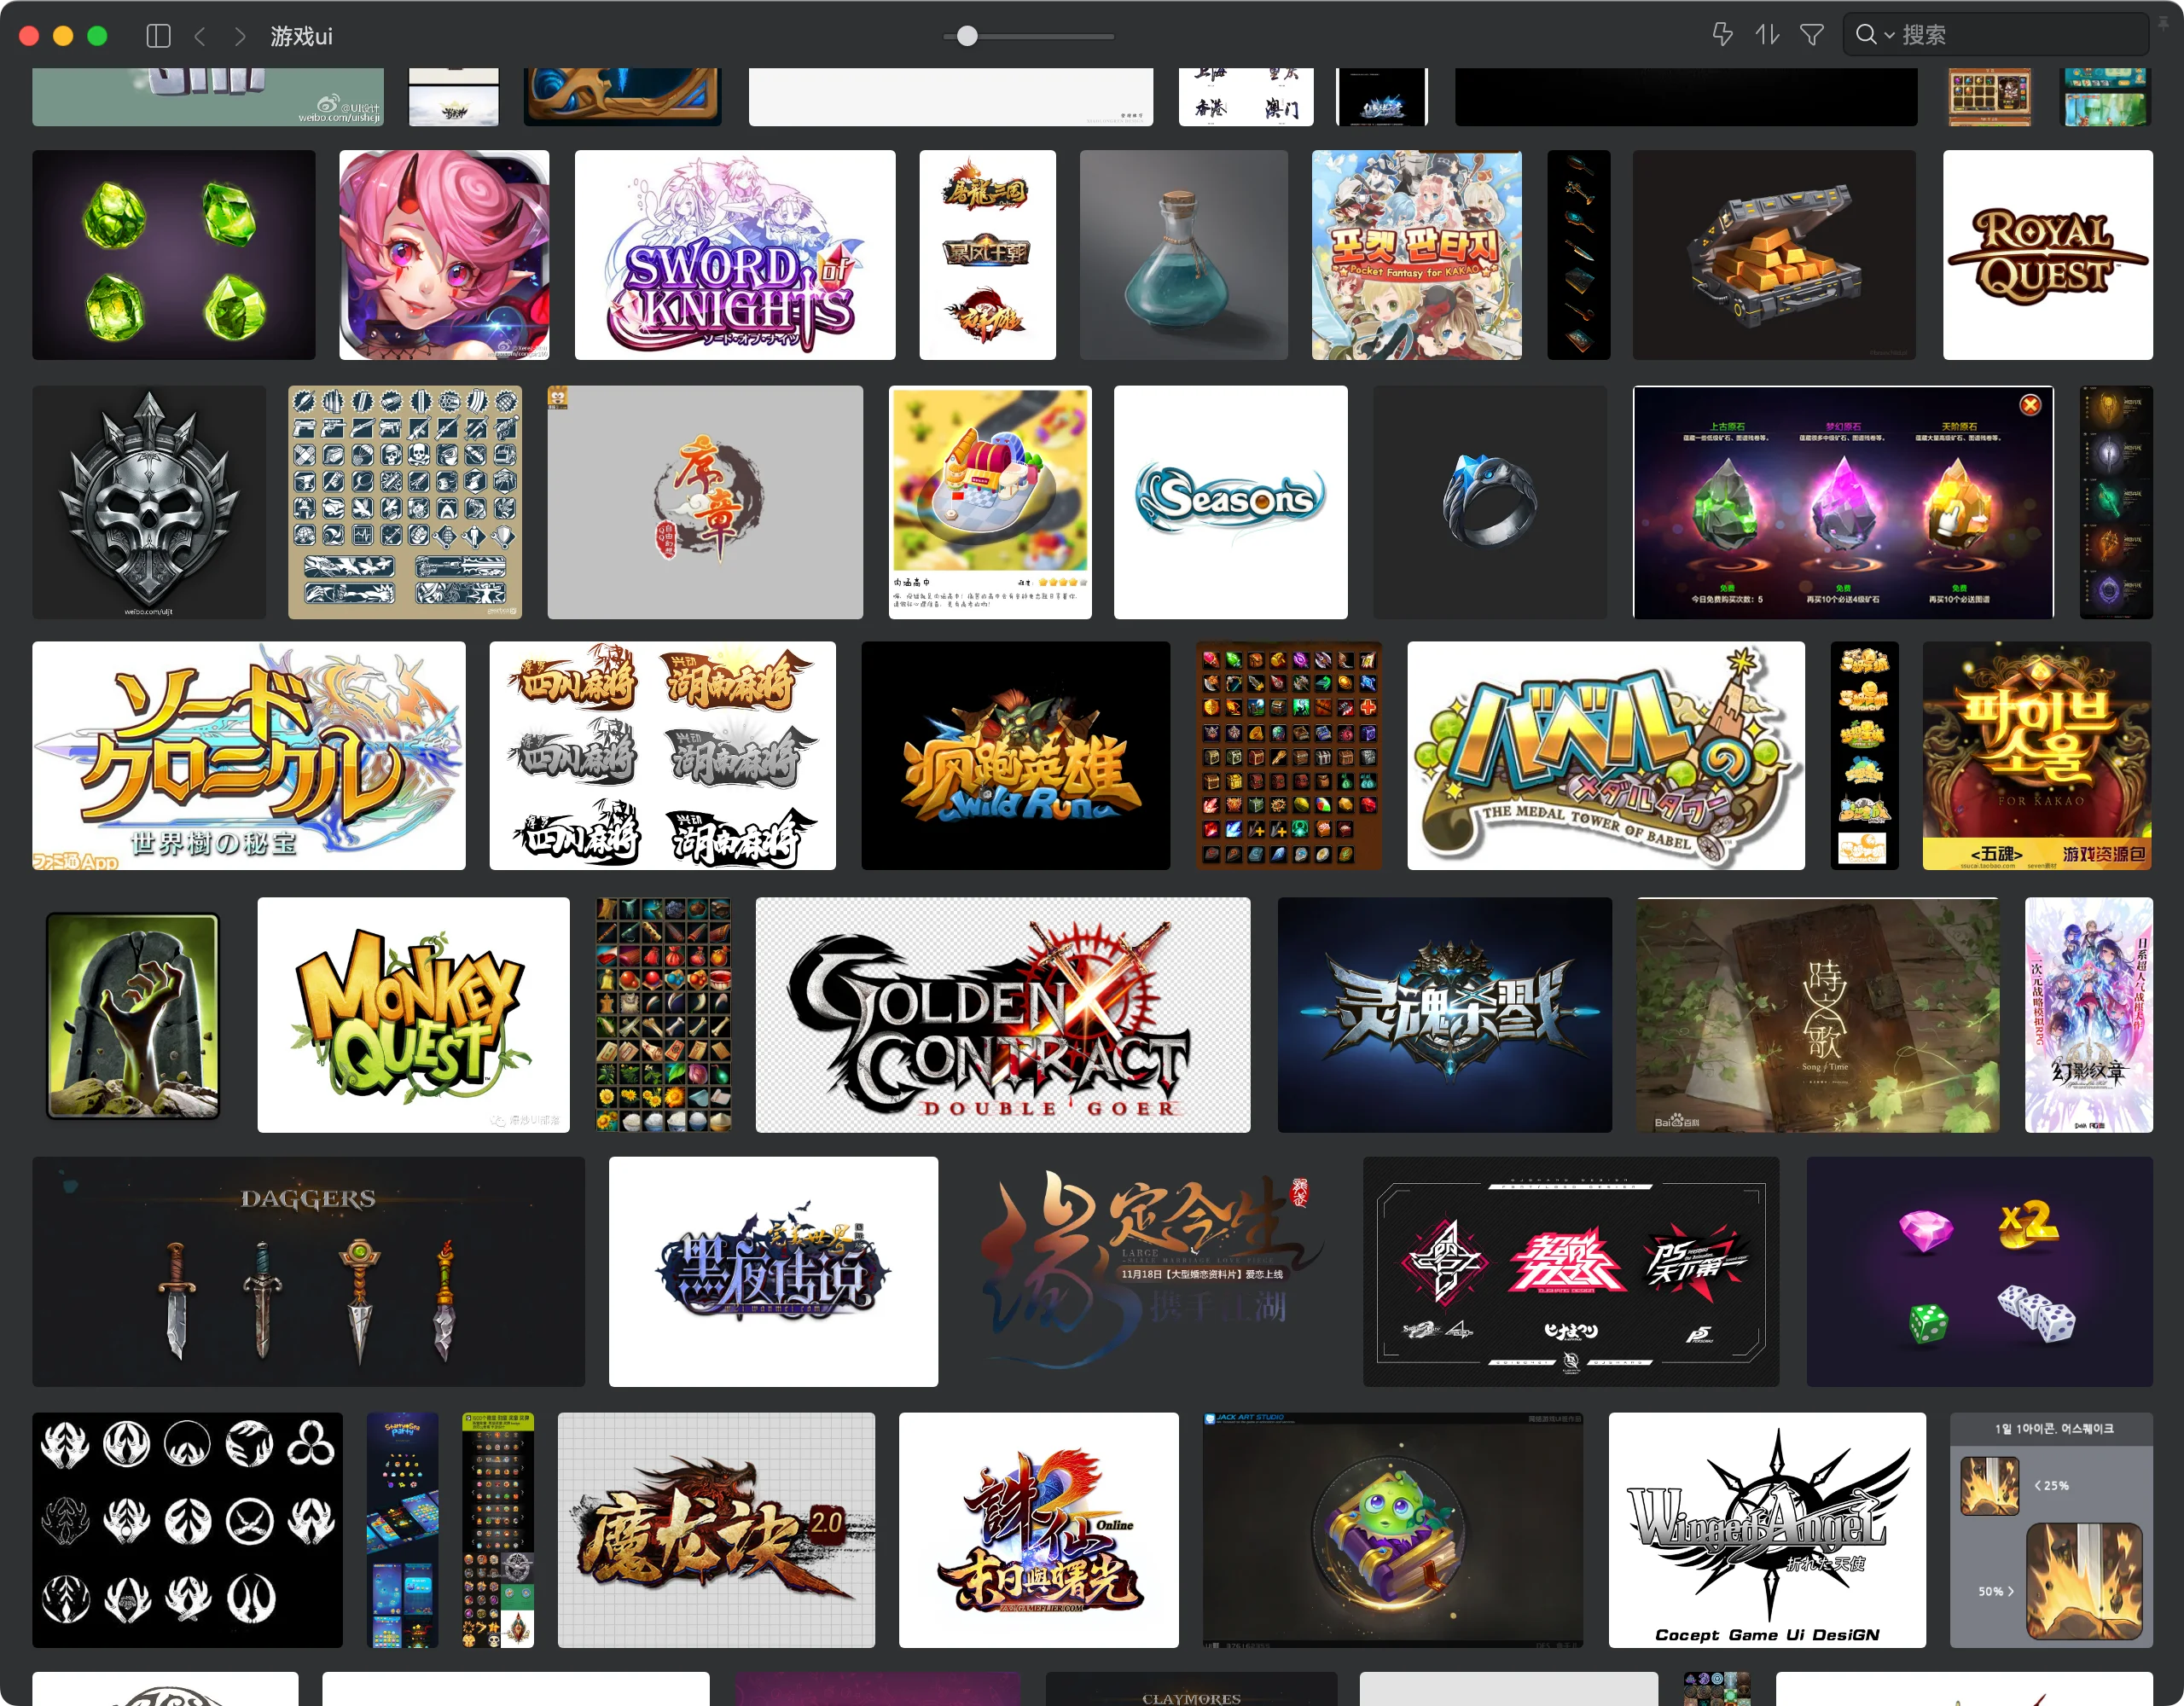Select the blue potion bottle thumbnail
The width and height of the screenshot is (2184, 1706).
[1184, 255]
